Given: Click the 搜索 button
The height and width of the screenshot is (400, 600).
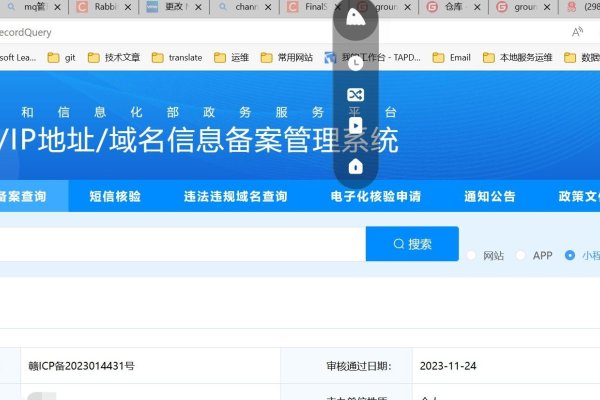Looking at the screenshot, I should pyautogui.click(x=412, y=244).
